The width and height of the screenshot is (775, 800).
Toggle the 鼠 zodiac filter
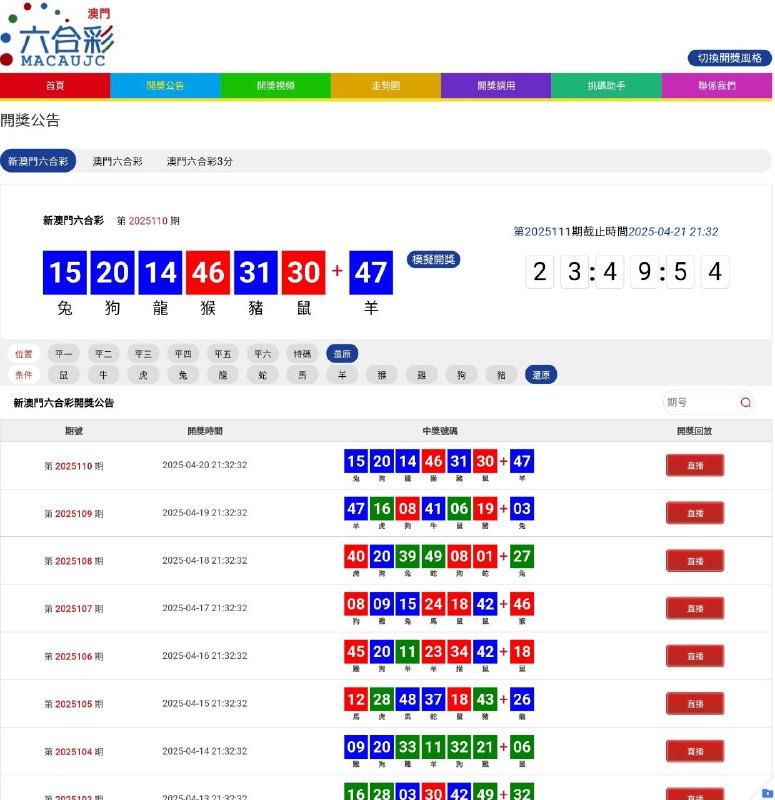pyautogui.click(x=63, y=375)
